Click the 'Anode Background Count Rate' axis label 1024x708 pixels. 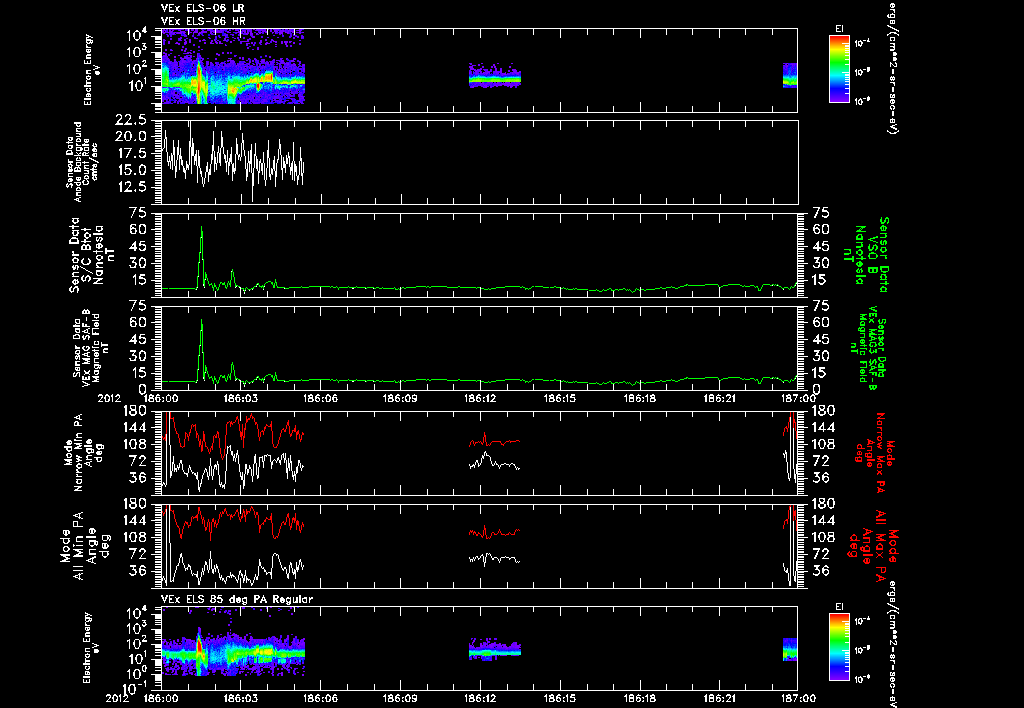(82, 162)
